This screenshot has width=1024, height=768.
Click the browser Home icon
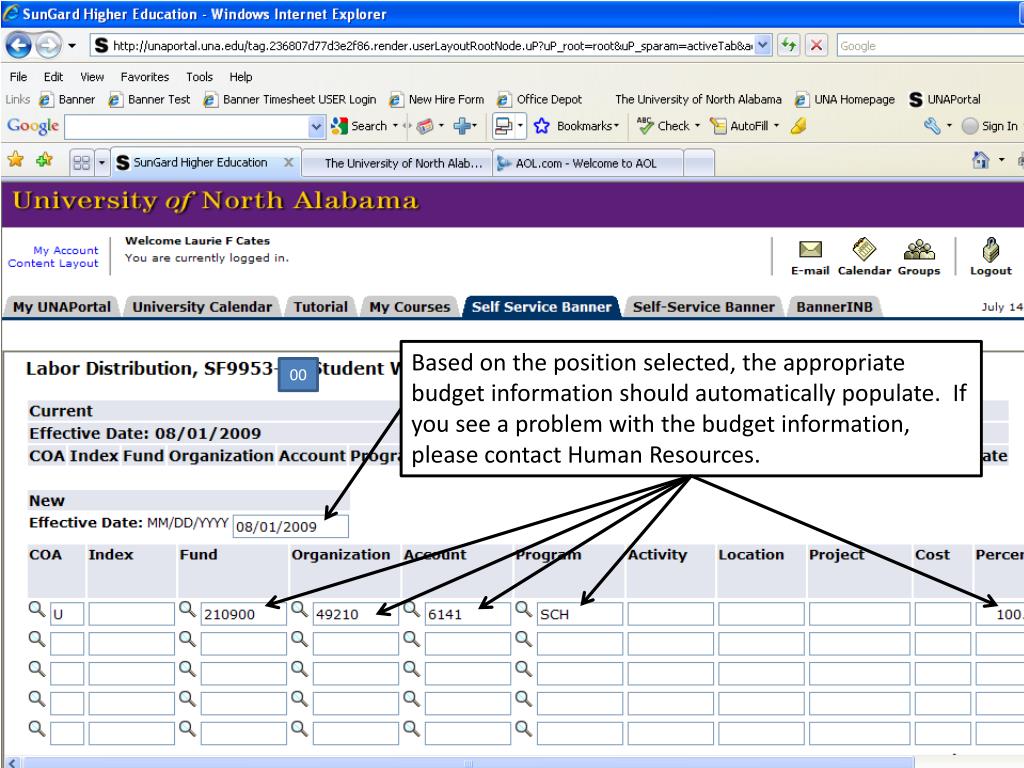[980, 160]
